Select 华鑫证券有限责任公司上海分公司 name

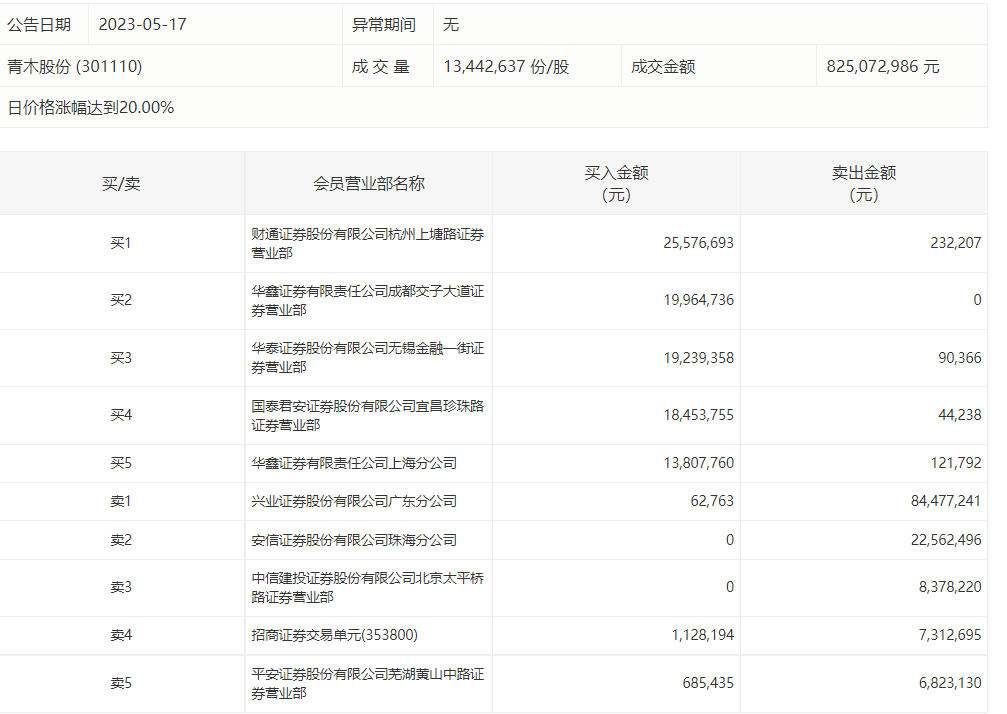(354, 463)
